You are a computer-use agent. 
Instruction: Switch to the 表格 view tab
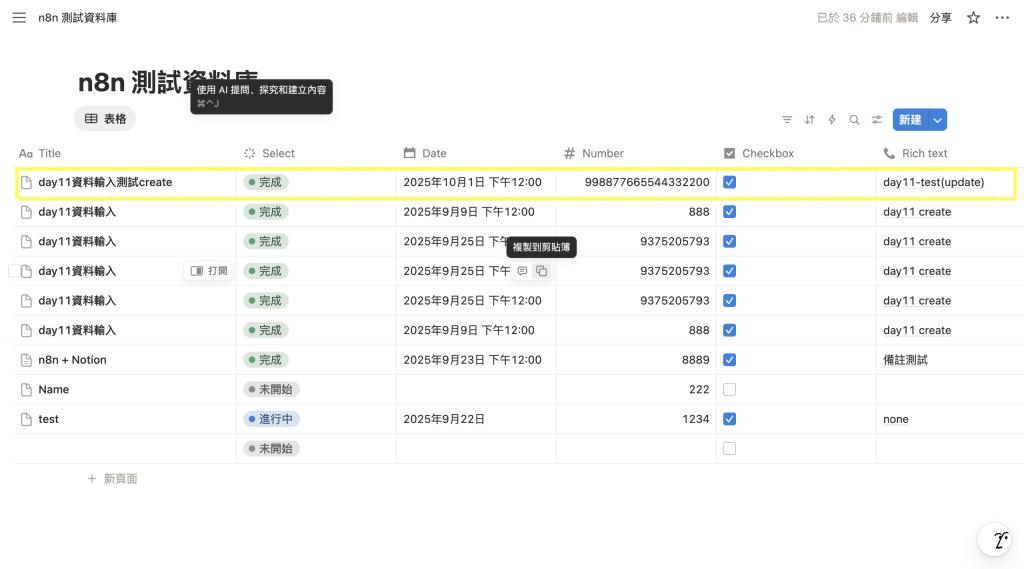click(x=105, y=119)
